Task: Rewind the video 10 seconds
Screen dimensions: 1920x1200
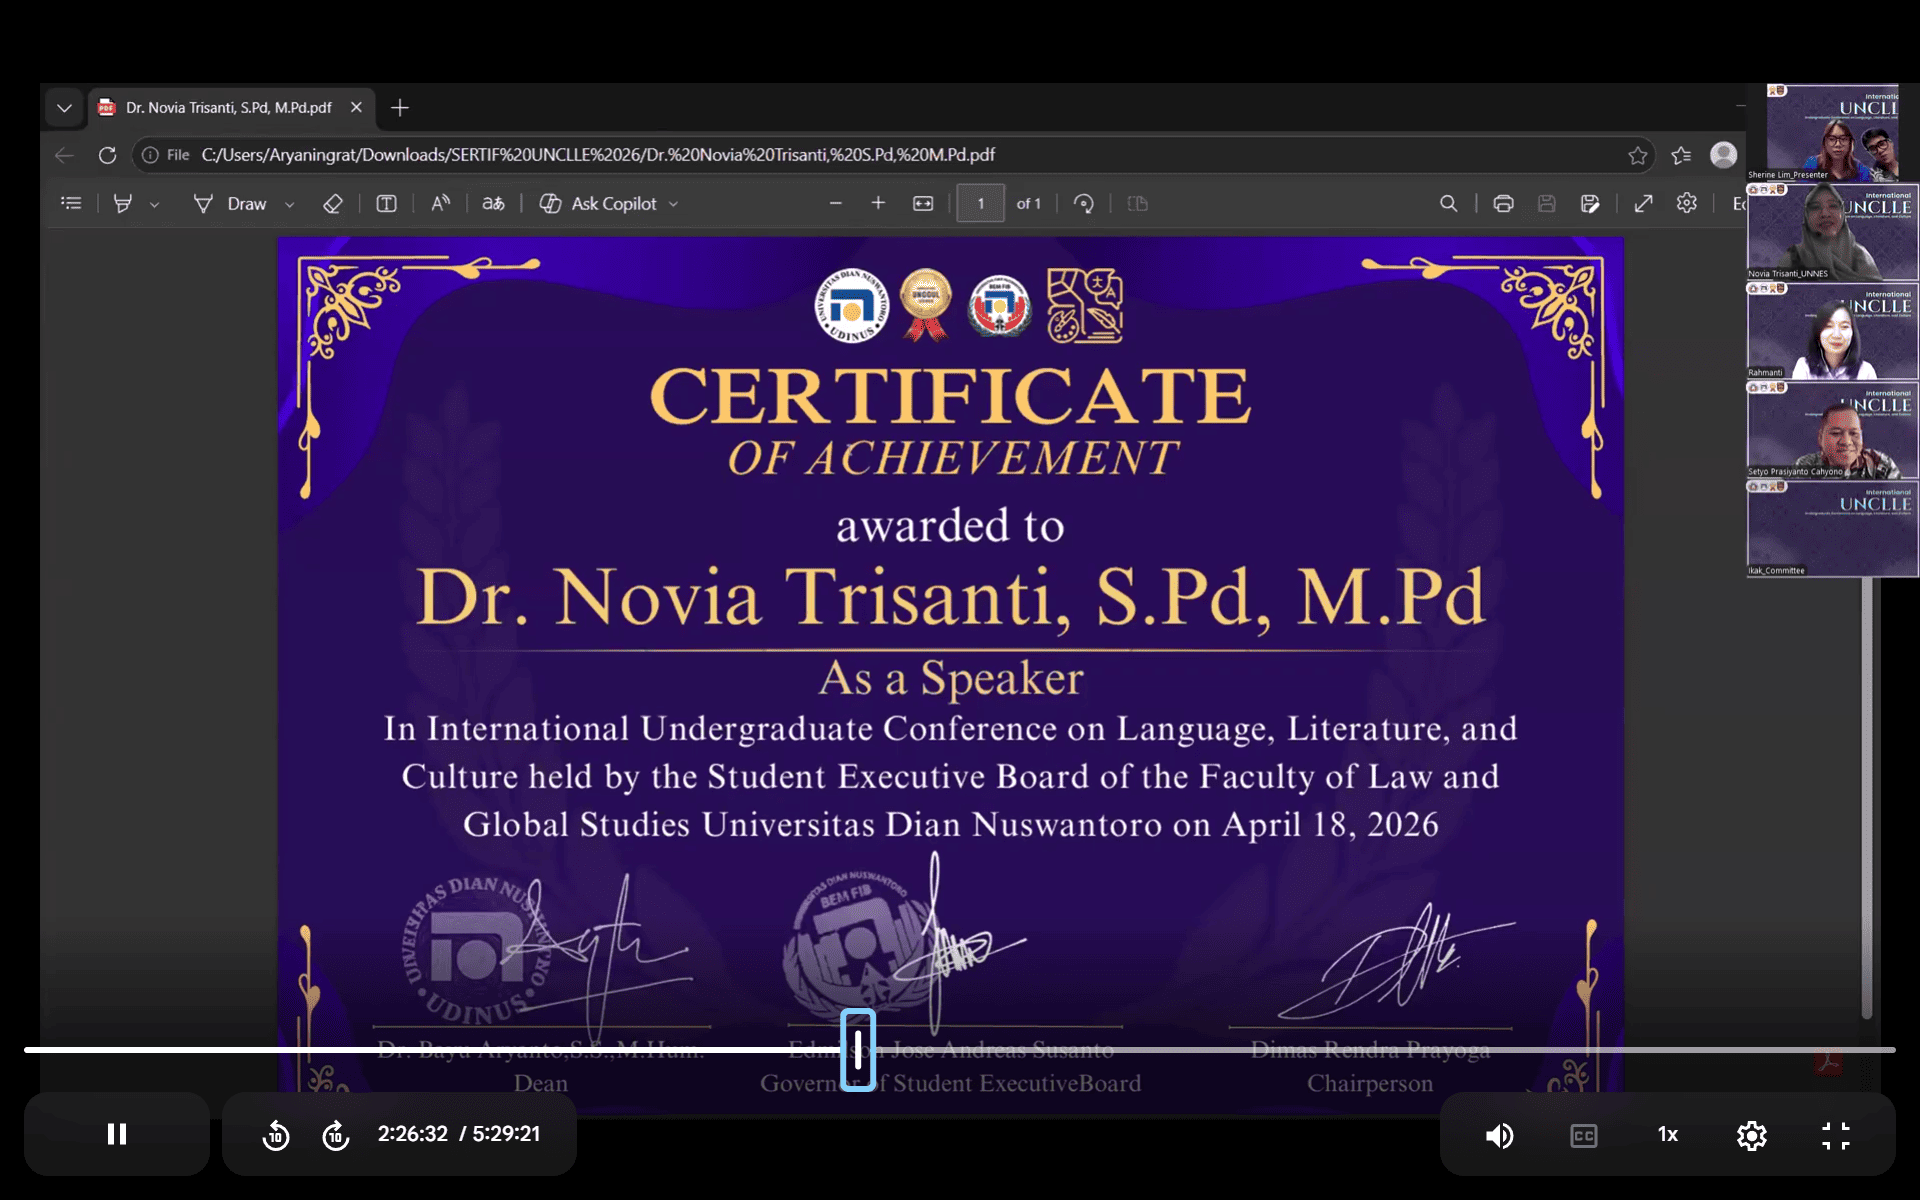Action: [276, 1135]
